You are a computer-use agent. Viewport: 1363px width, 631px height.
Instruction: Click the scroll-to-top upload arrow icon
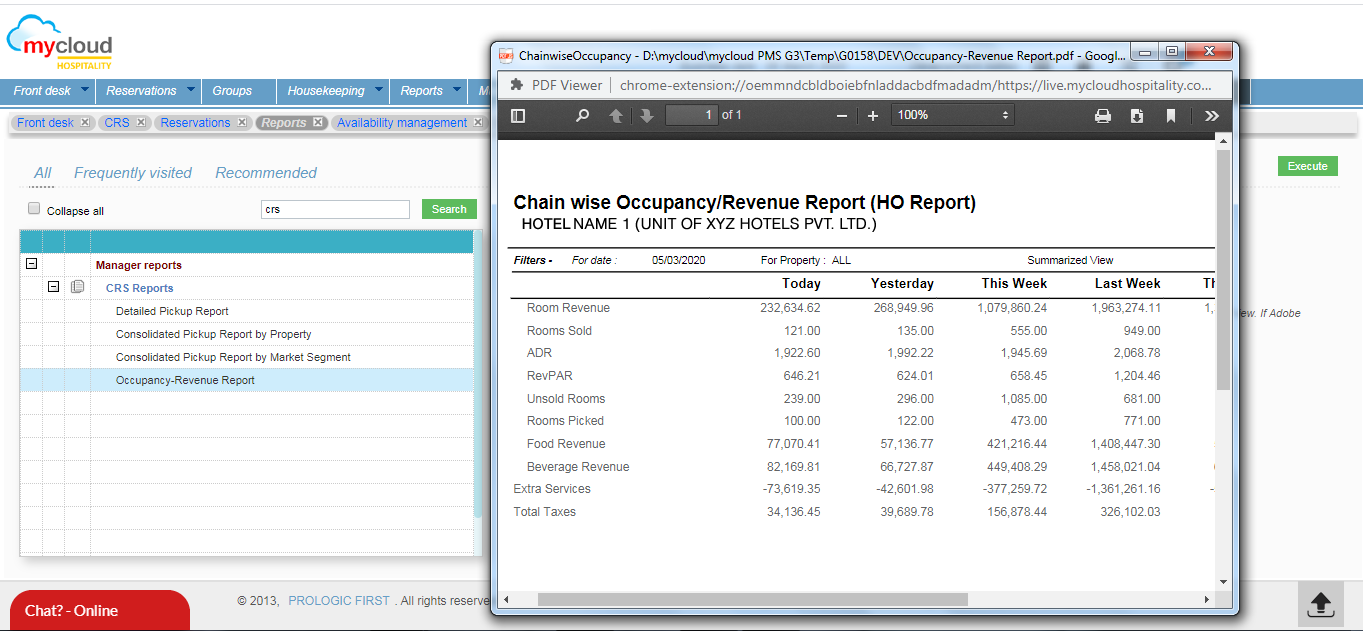[1320, 604]
